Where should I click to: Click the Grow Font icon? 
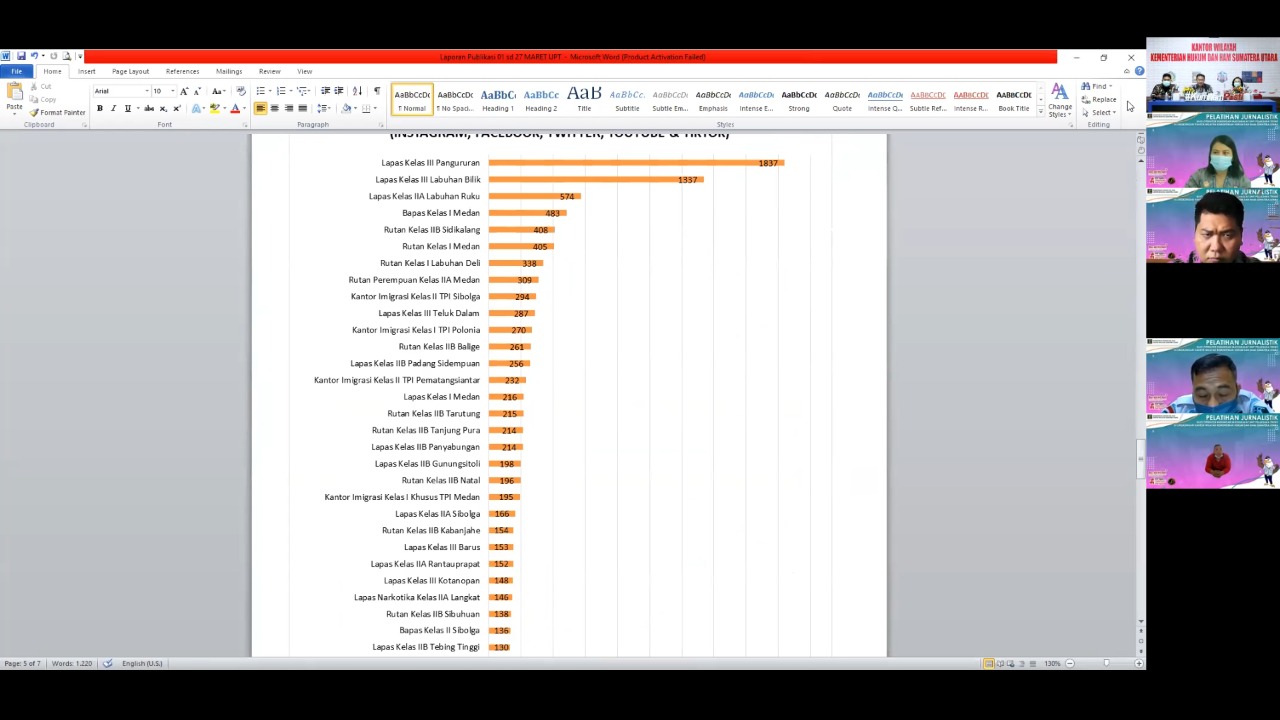[x=184, y=91]
